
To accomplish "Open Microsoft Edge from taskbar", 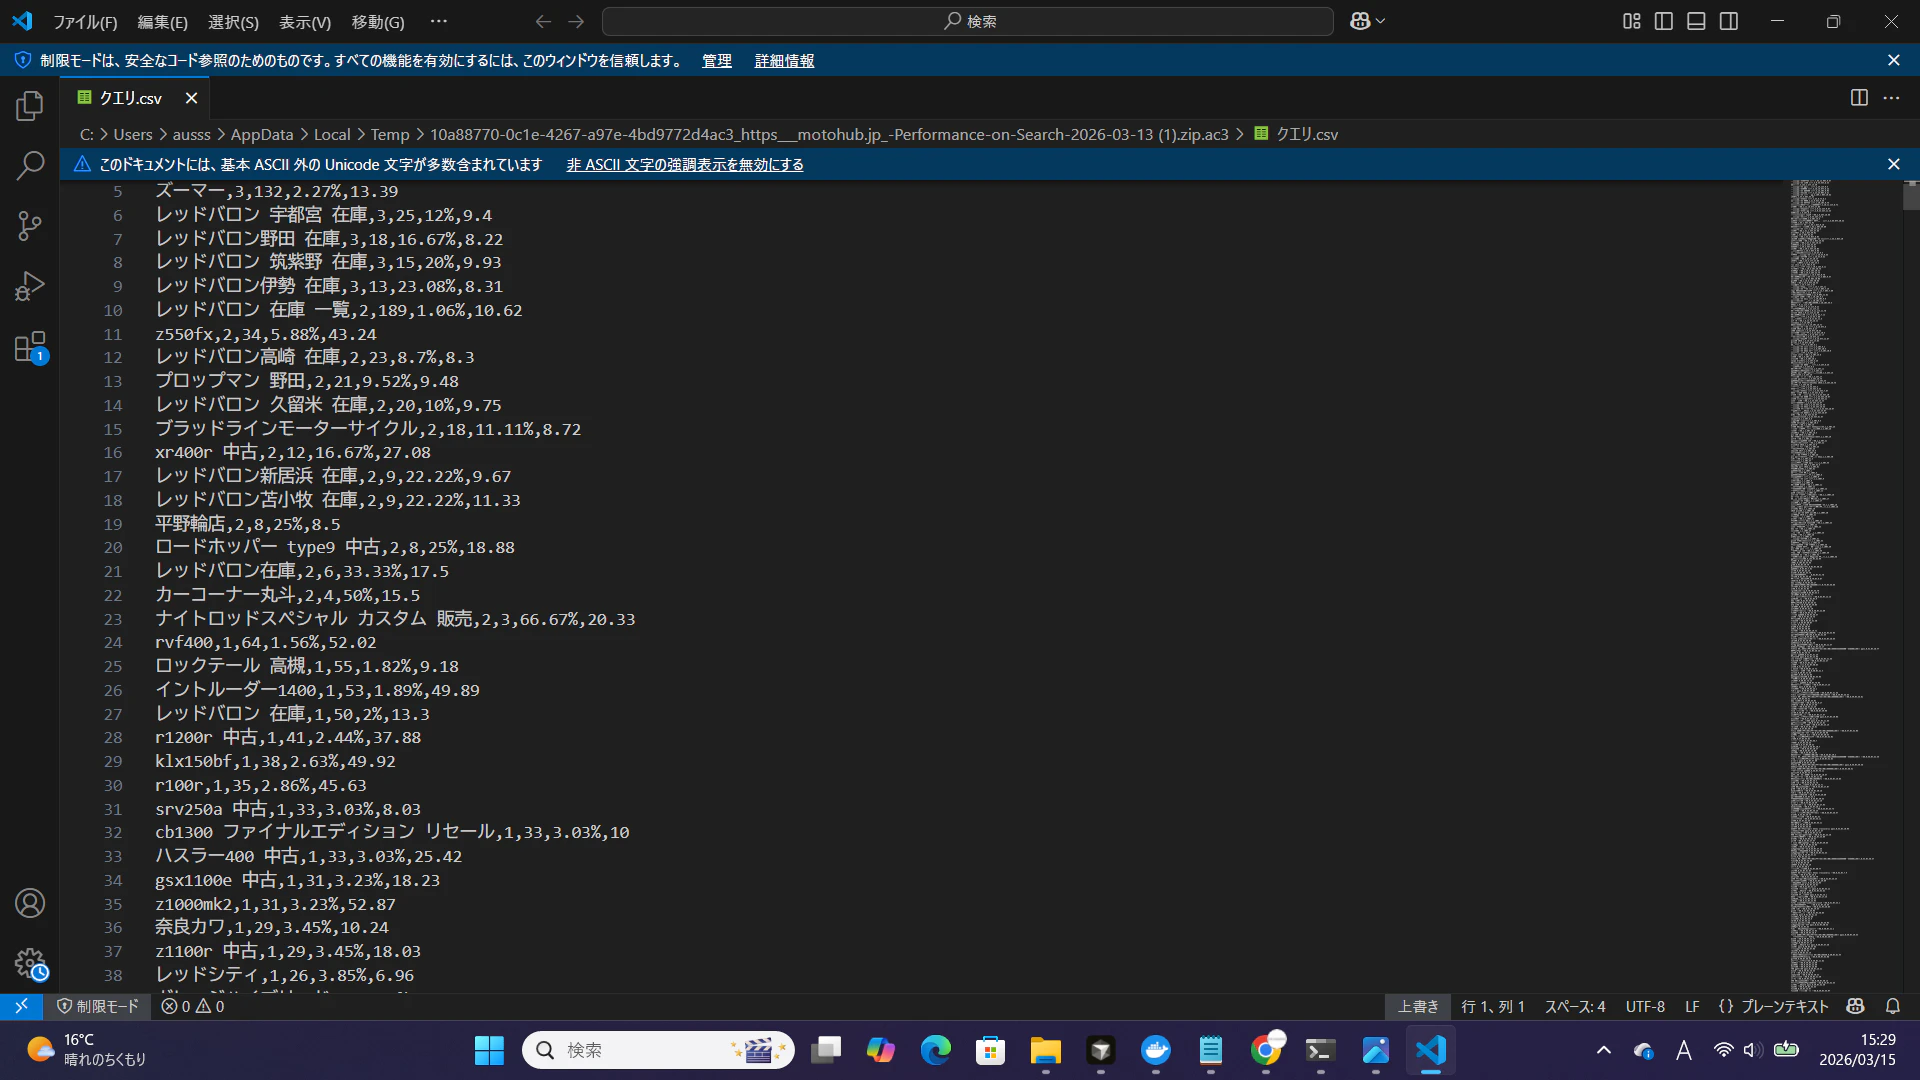I will 936,1050.
